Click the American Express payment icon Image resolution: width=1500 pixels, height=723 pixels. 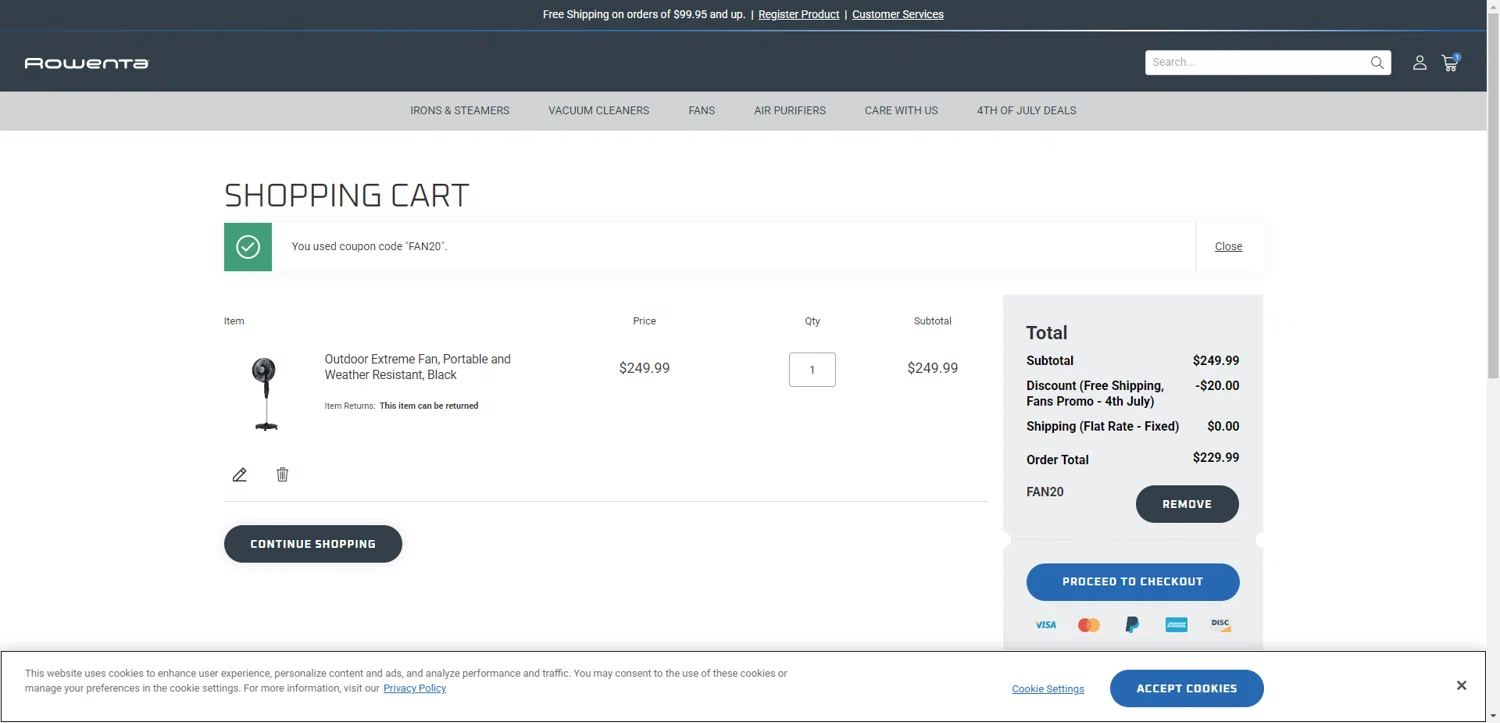1176,625
